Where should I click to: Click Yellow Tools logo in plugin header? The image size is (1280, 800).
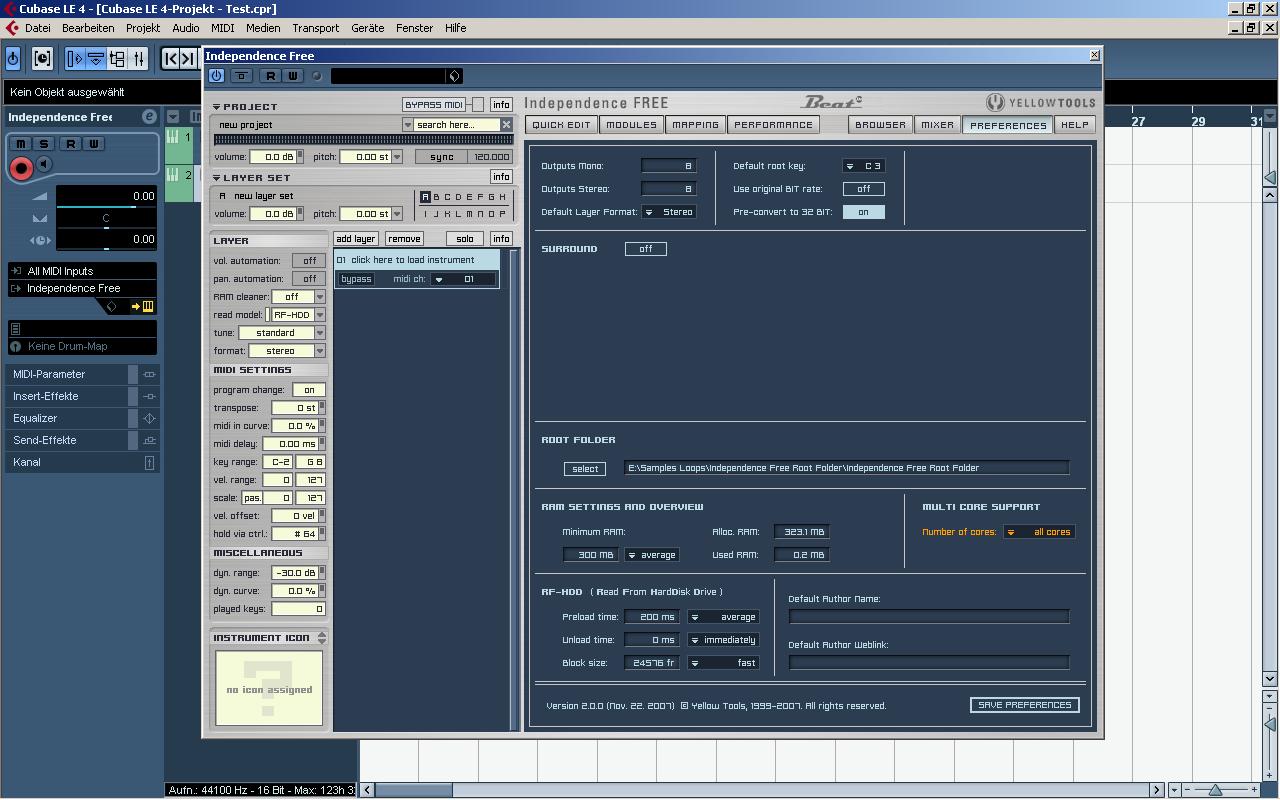tap(1040, 102)
